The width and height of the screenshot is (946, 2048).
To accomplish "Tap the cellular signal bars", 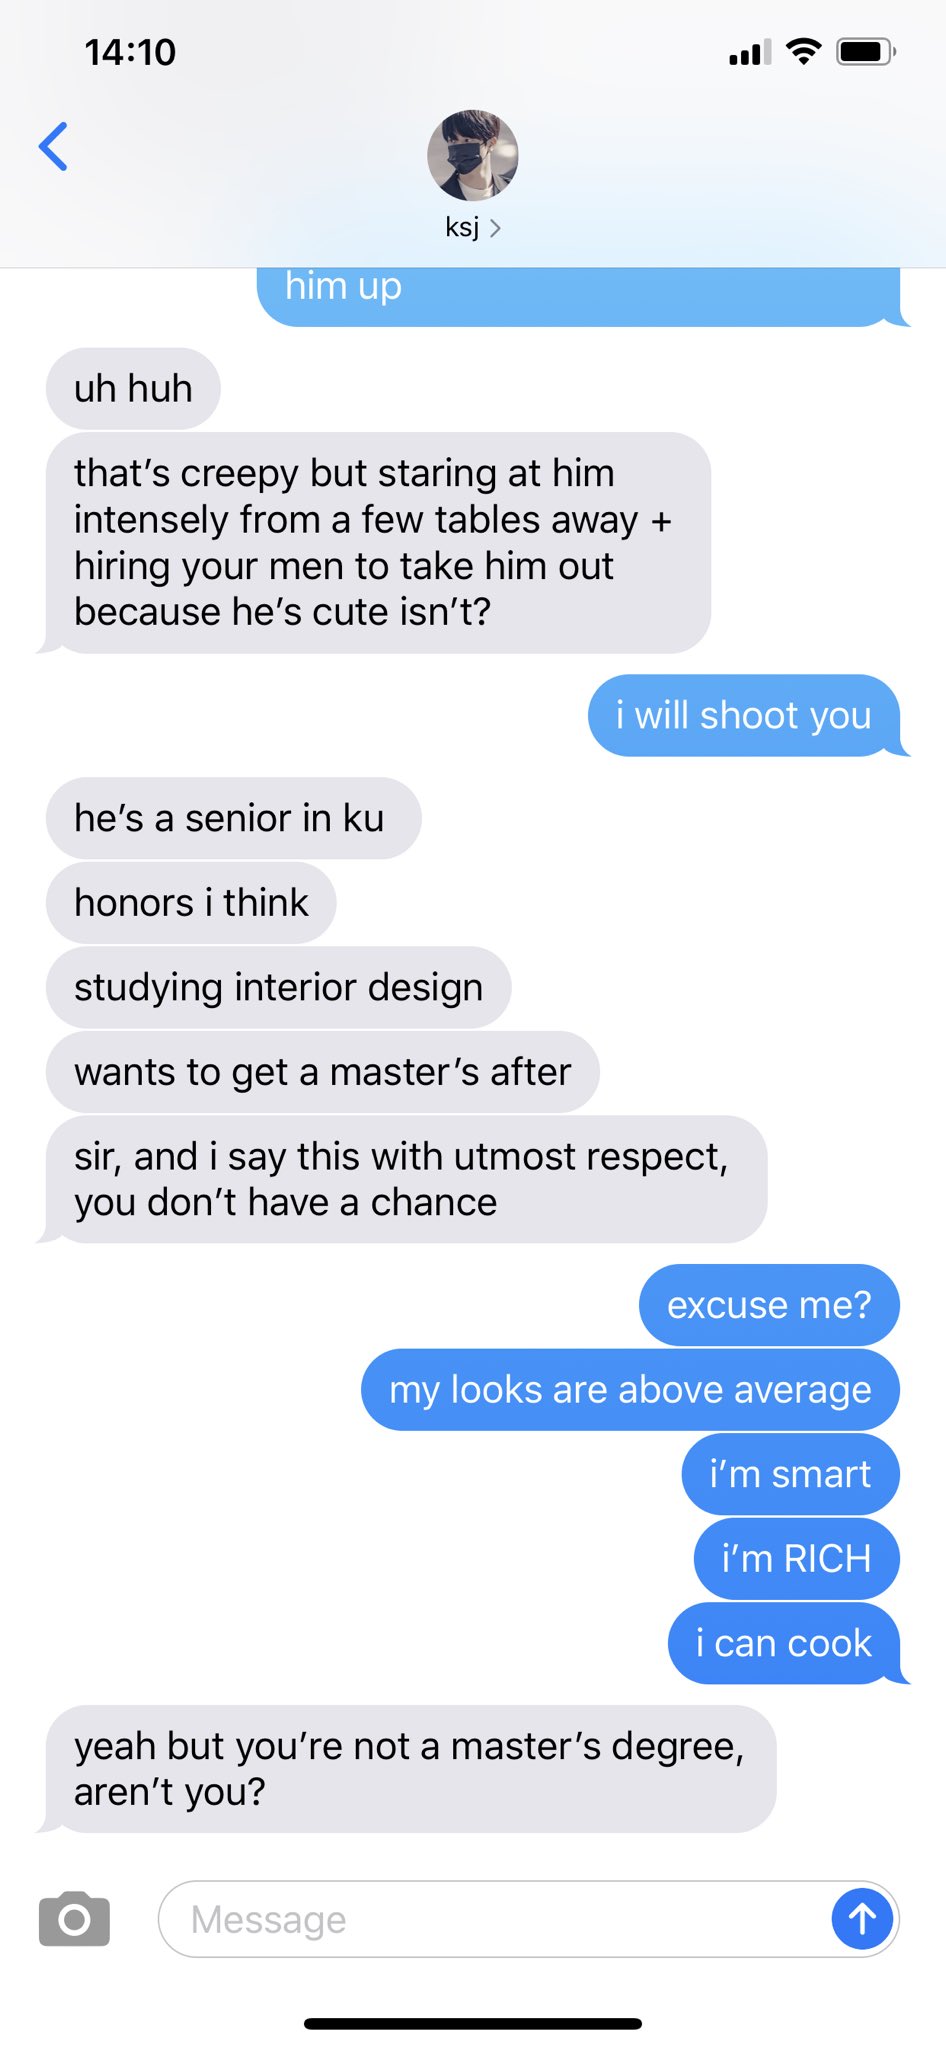I will tap(751, 52).
